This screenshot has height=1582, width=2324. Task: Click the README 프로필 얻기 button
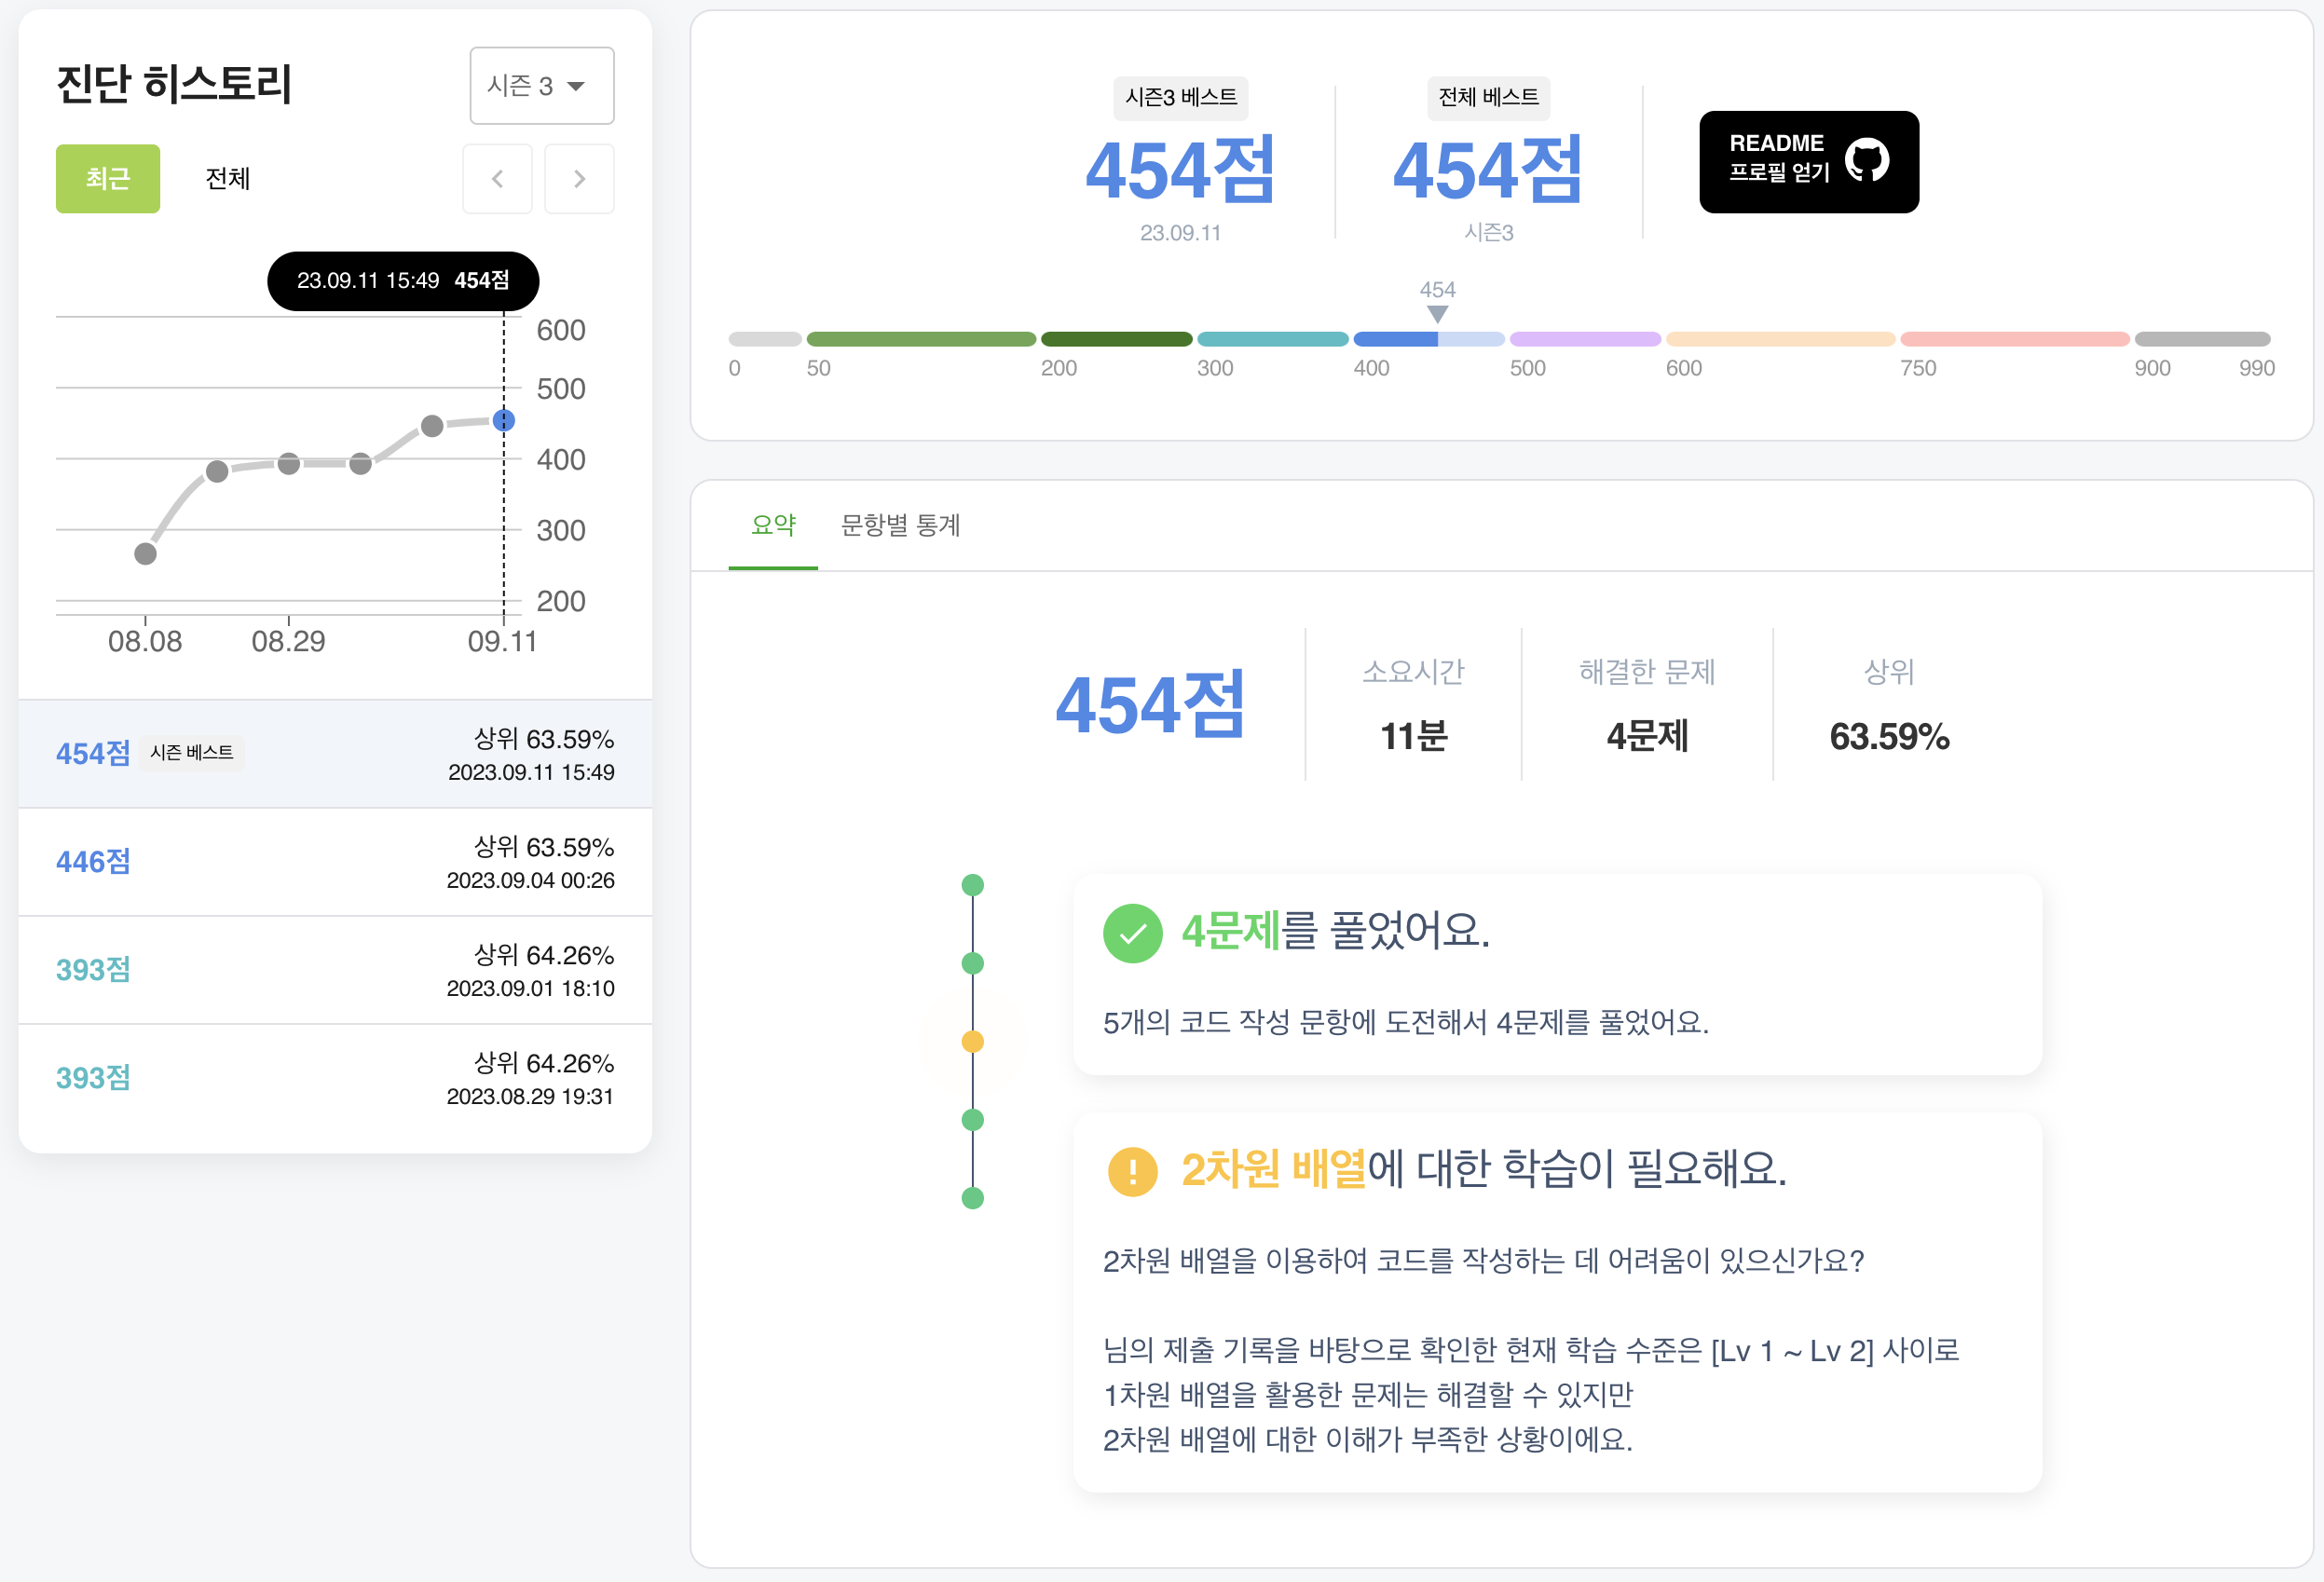(1780, 160)
